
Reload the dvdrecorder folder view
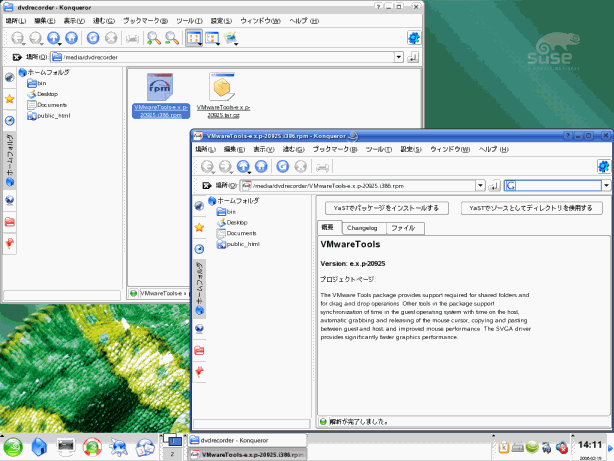pos(93,38)
